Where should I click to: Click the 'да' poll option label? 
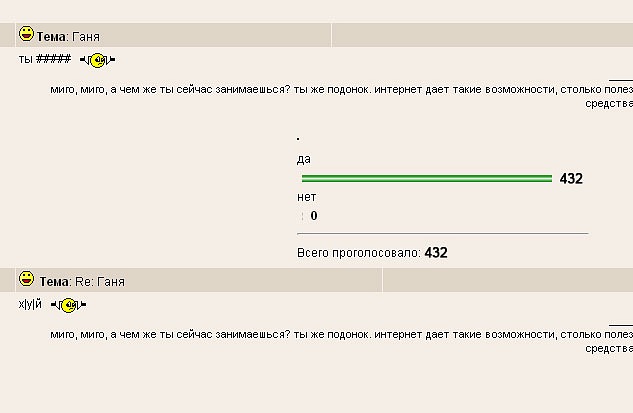pyautogui.click(x=304, y=159)
